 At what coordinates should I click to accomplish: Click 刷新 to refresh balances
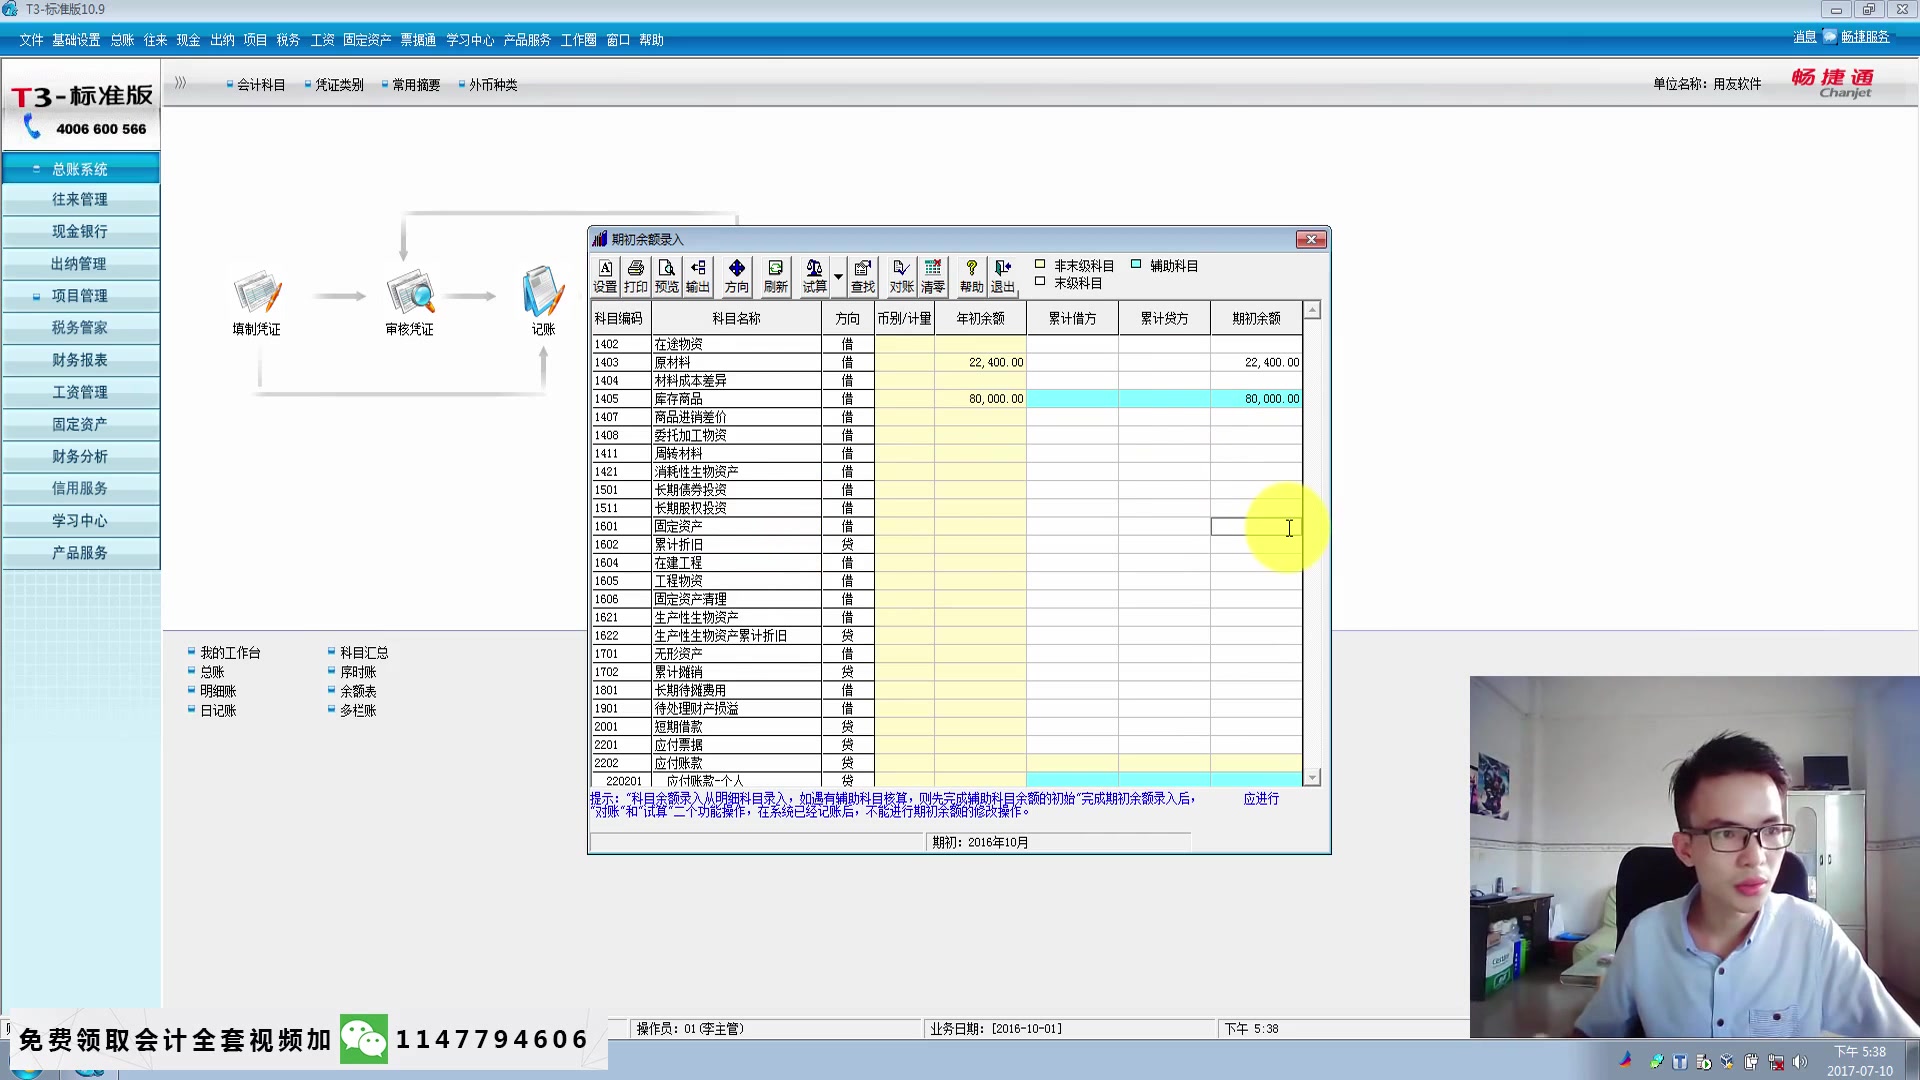(775, 276)
